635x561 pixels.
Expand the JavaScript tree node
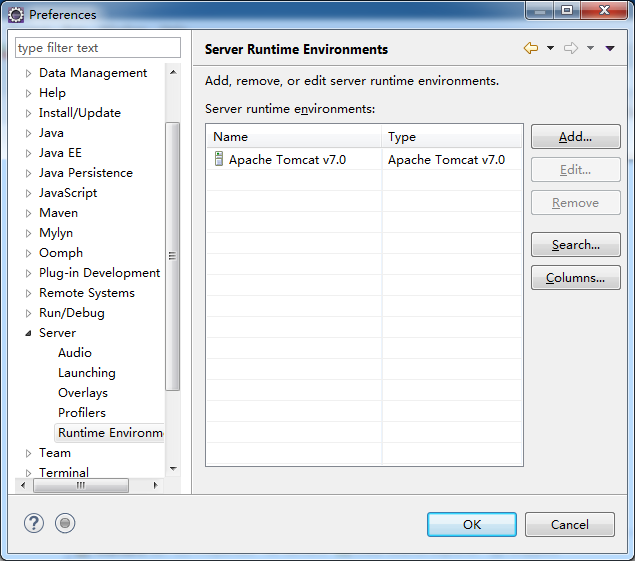[x=28, y=193]
